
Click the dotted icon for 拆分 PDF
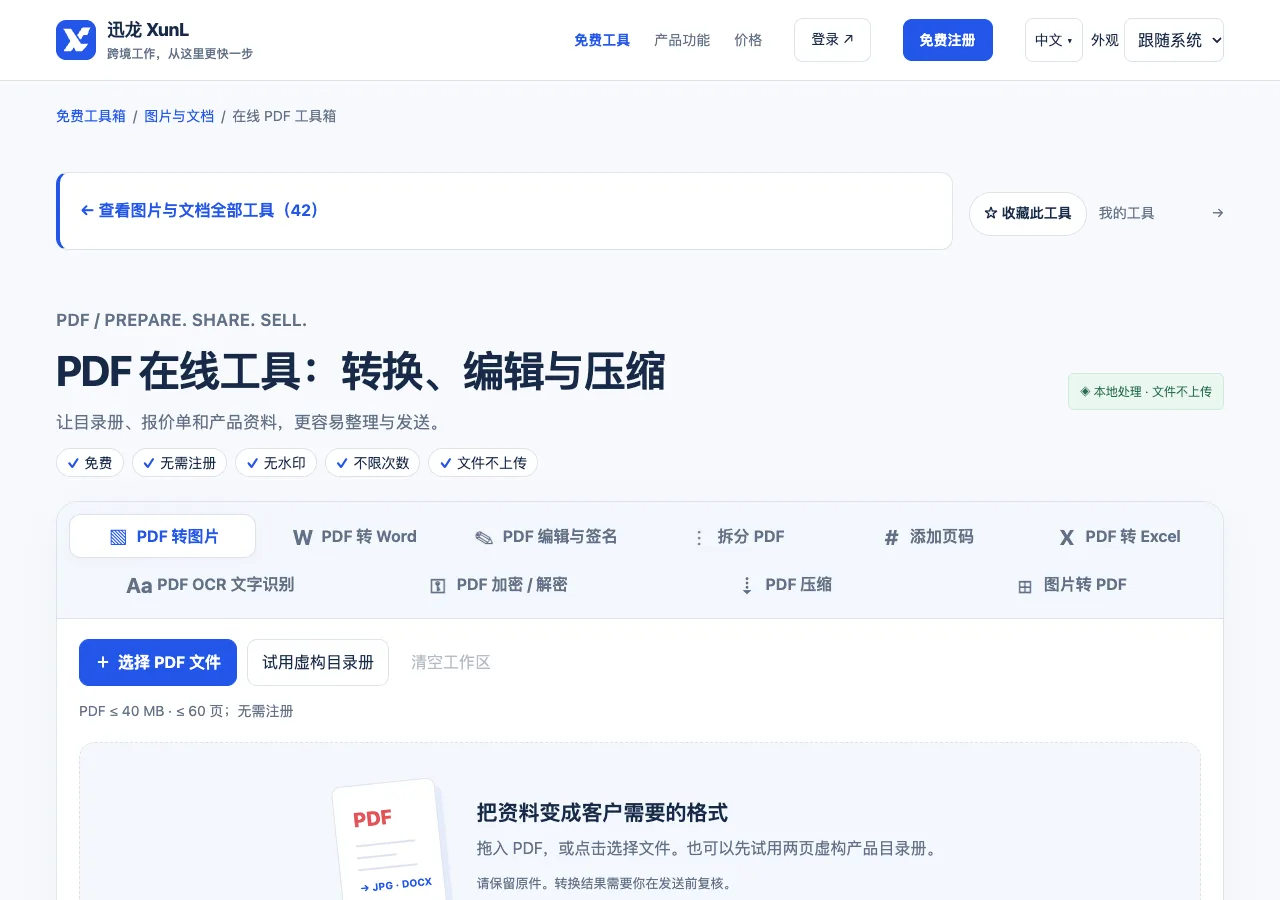pyautogui.click(x=699, y=537)
